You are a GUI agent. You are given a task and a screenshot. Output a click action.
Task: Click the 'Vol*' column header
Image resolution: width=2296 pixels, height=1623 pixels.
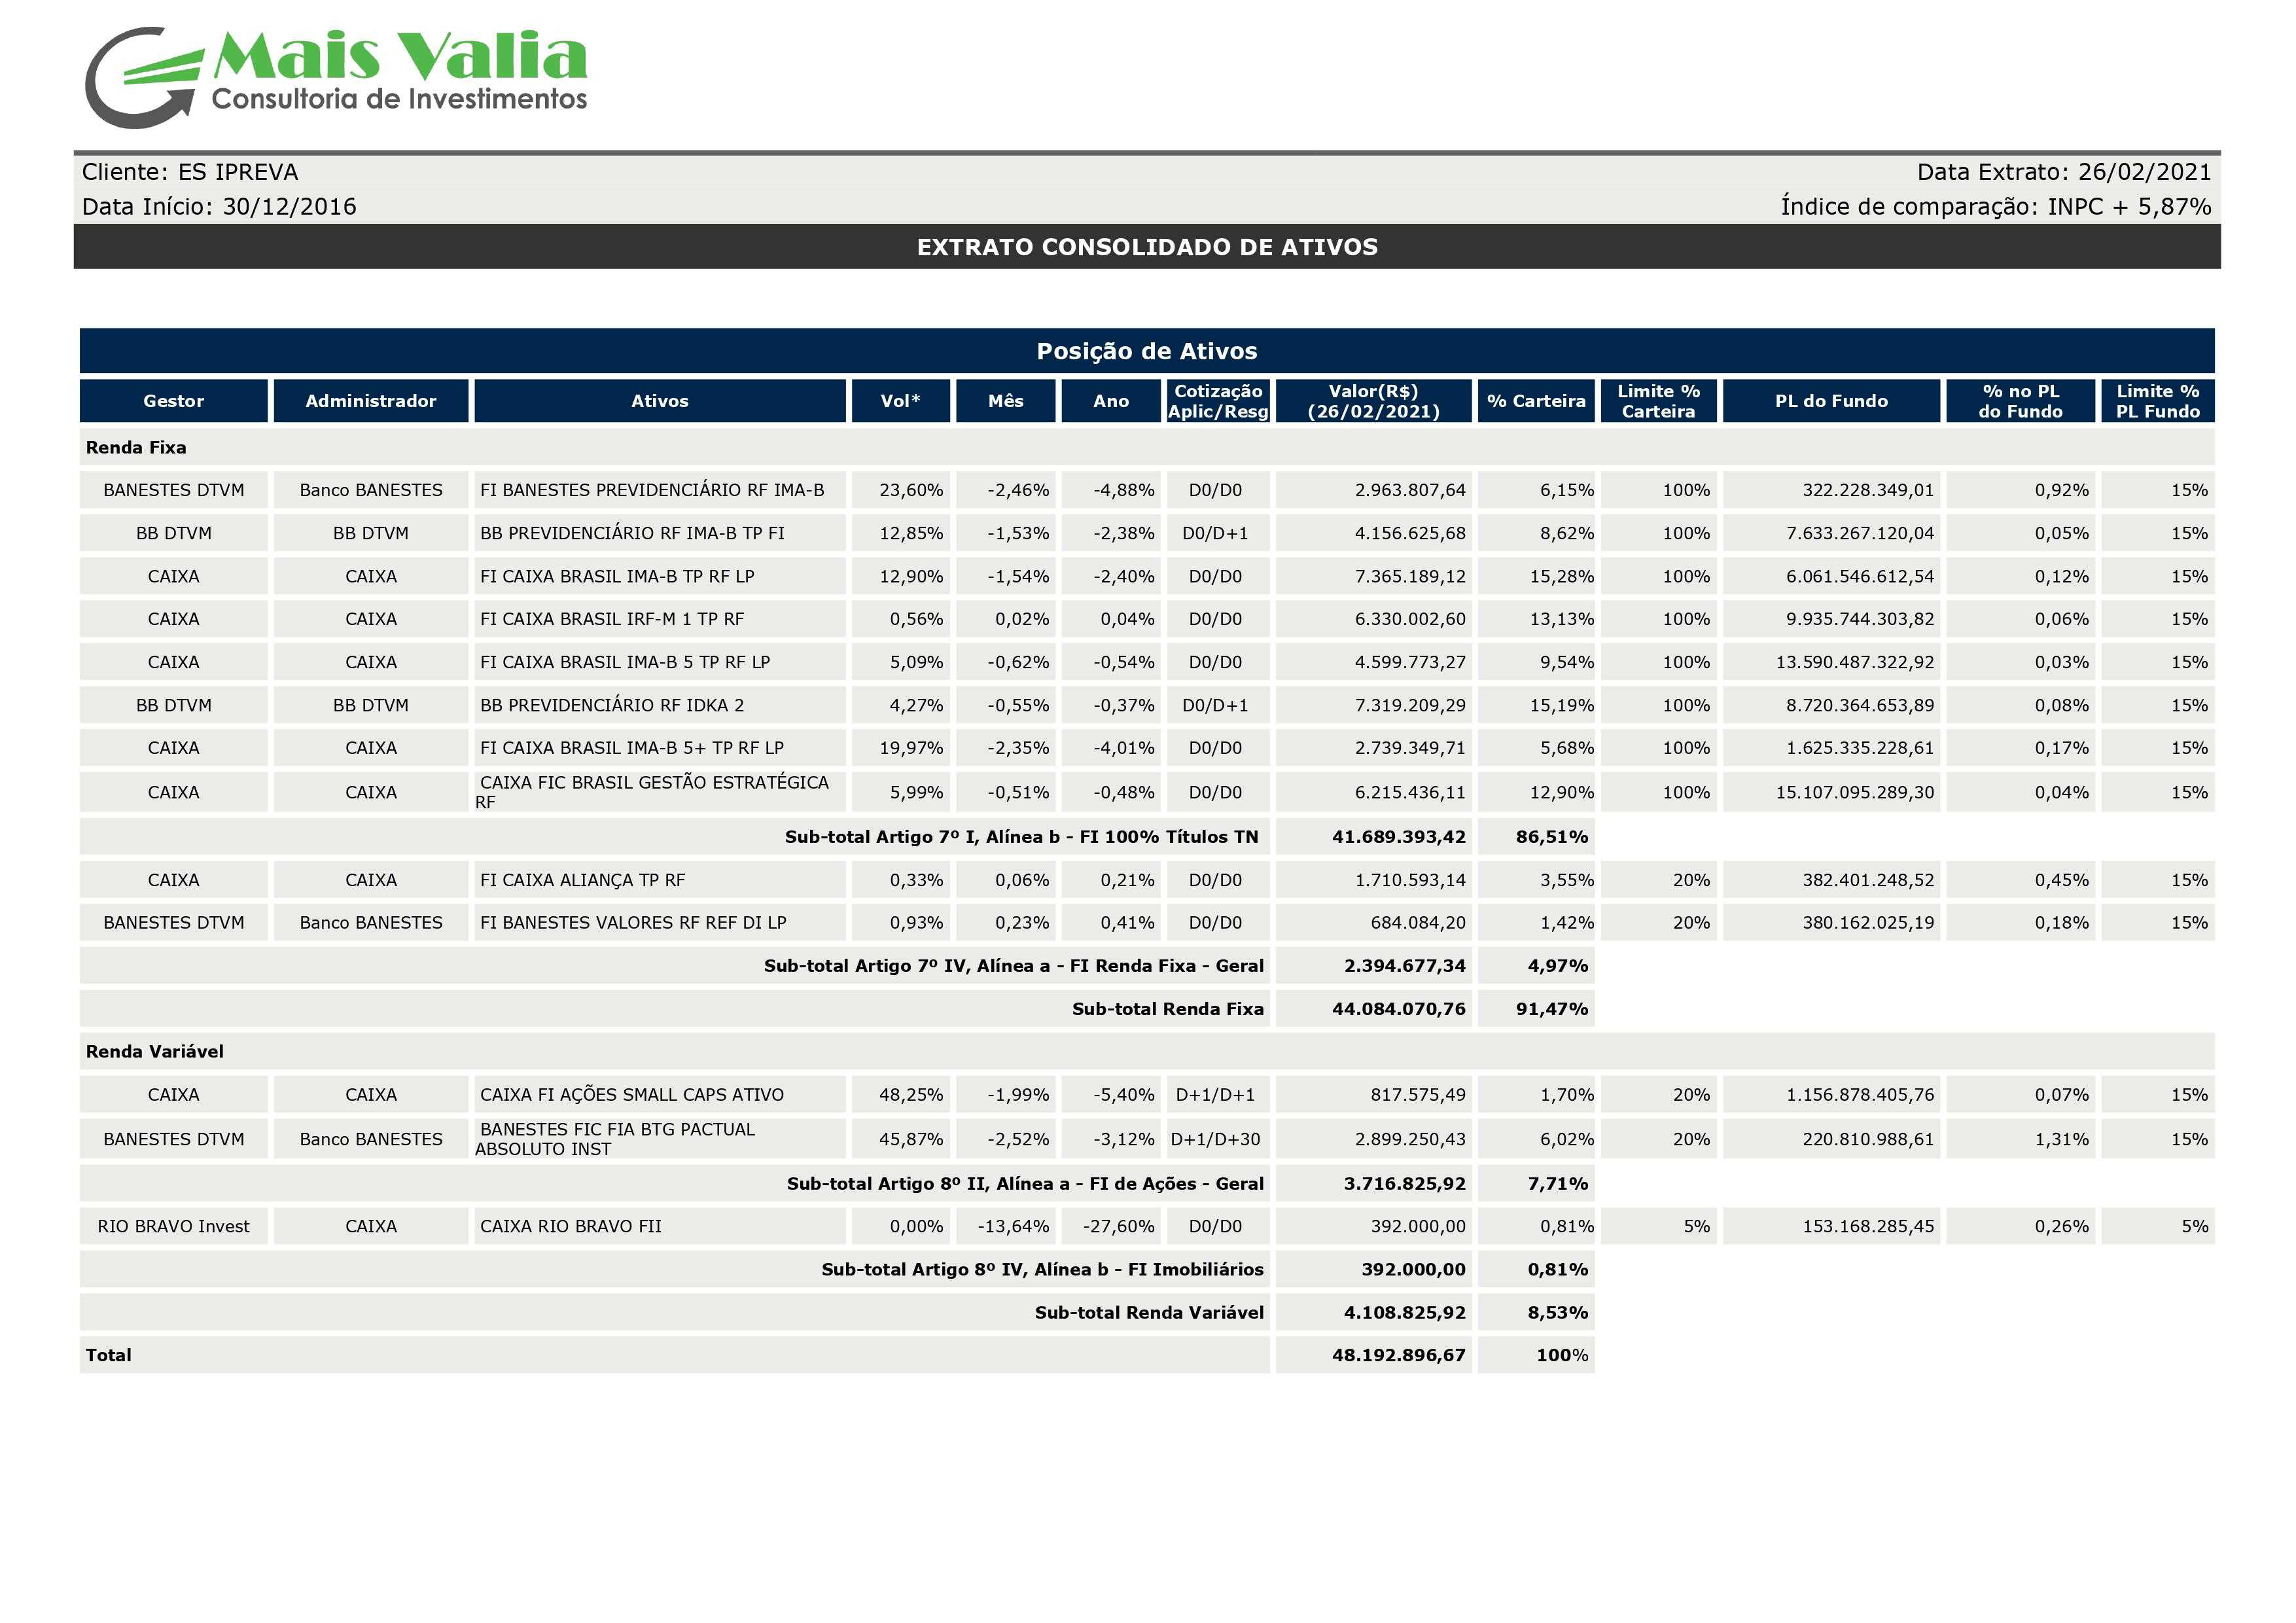coord(901,401)
